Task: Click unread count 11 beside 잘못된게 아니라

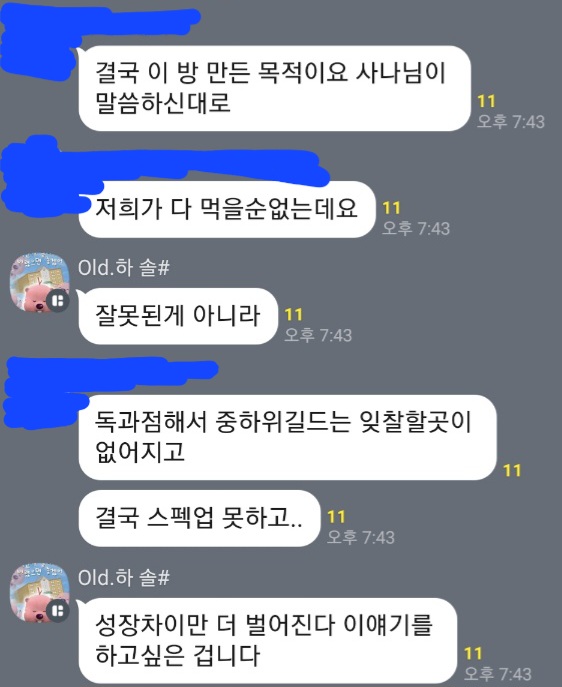Action: pos(293,315)
